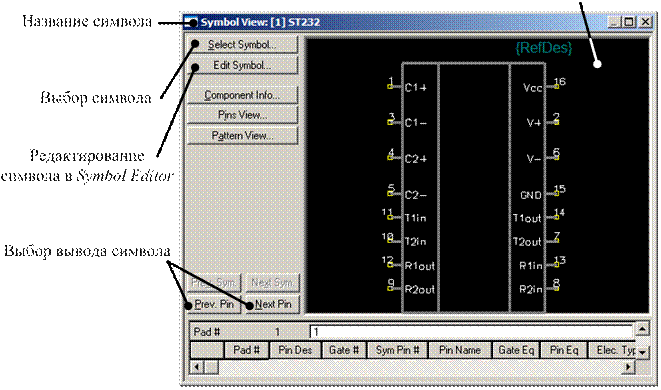Select pin T1in in the symbol

point(416,218)
